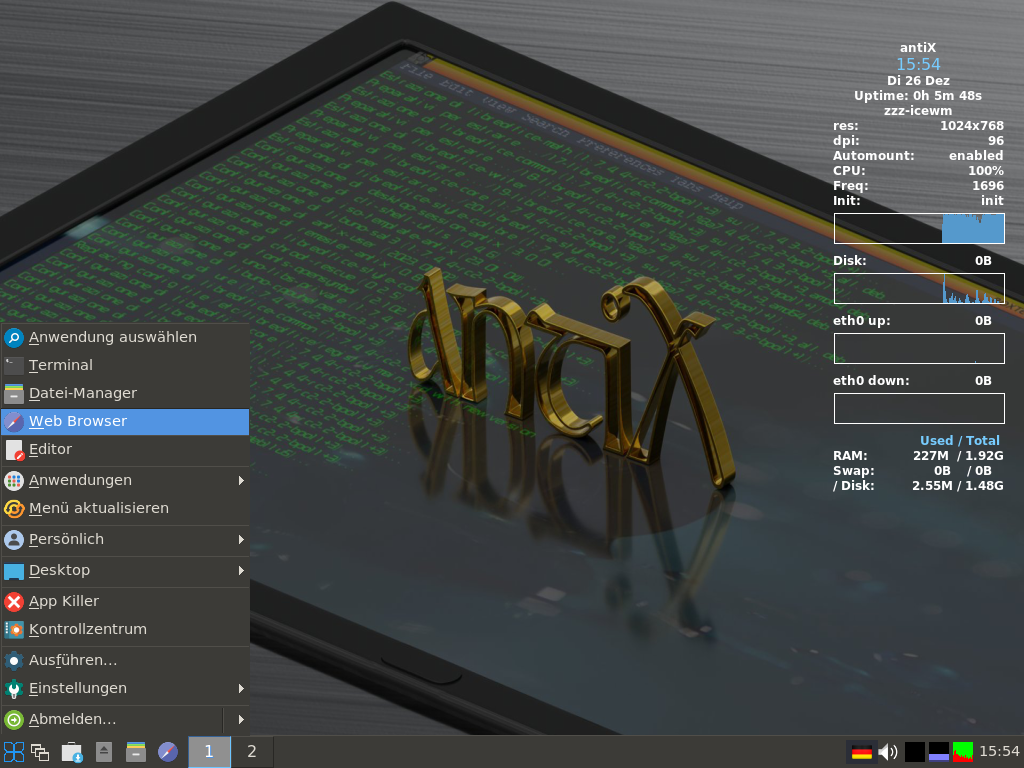
Task: Click the 'Di 26 Dez' date text
Action: [x=918, y=80]
